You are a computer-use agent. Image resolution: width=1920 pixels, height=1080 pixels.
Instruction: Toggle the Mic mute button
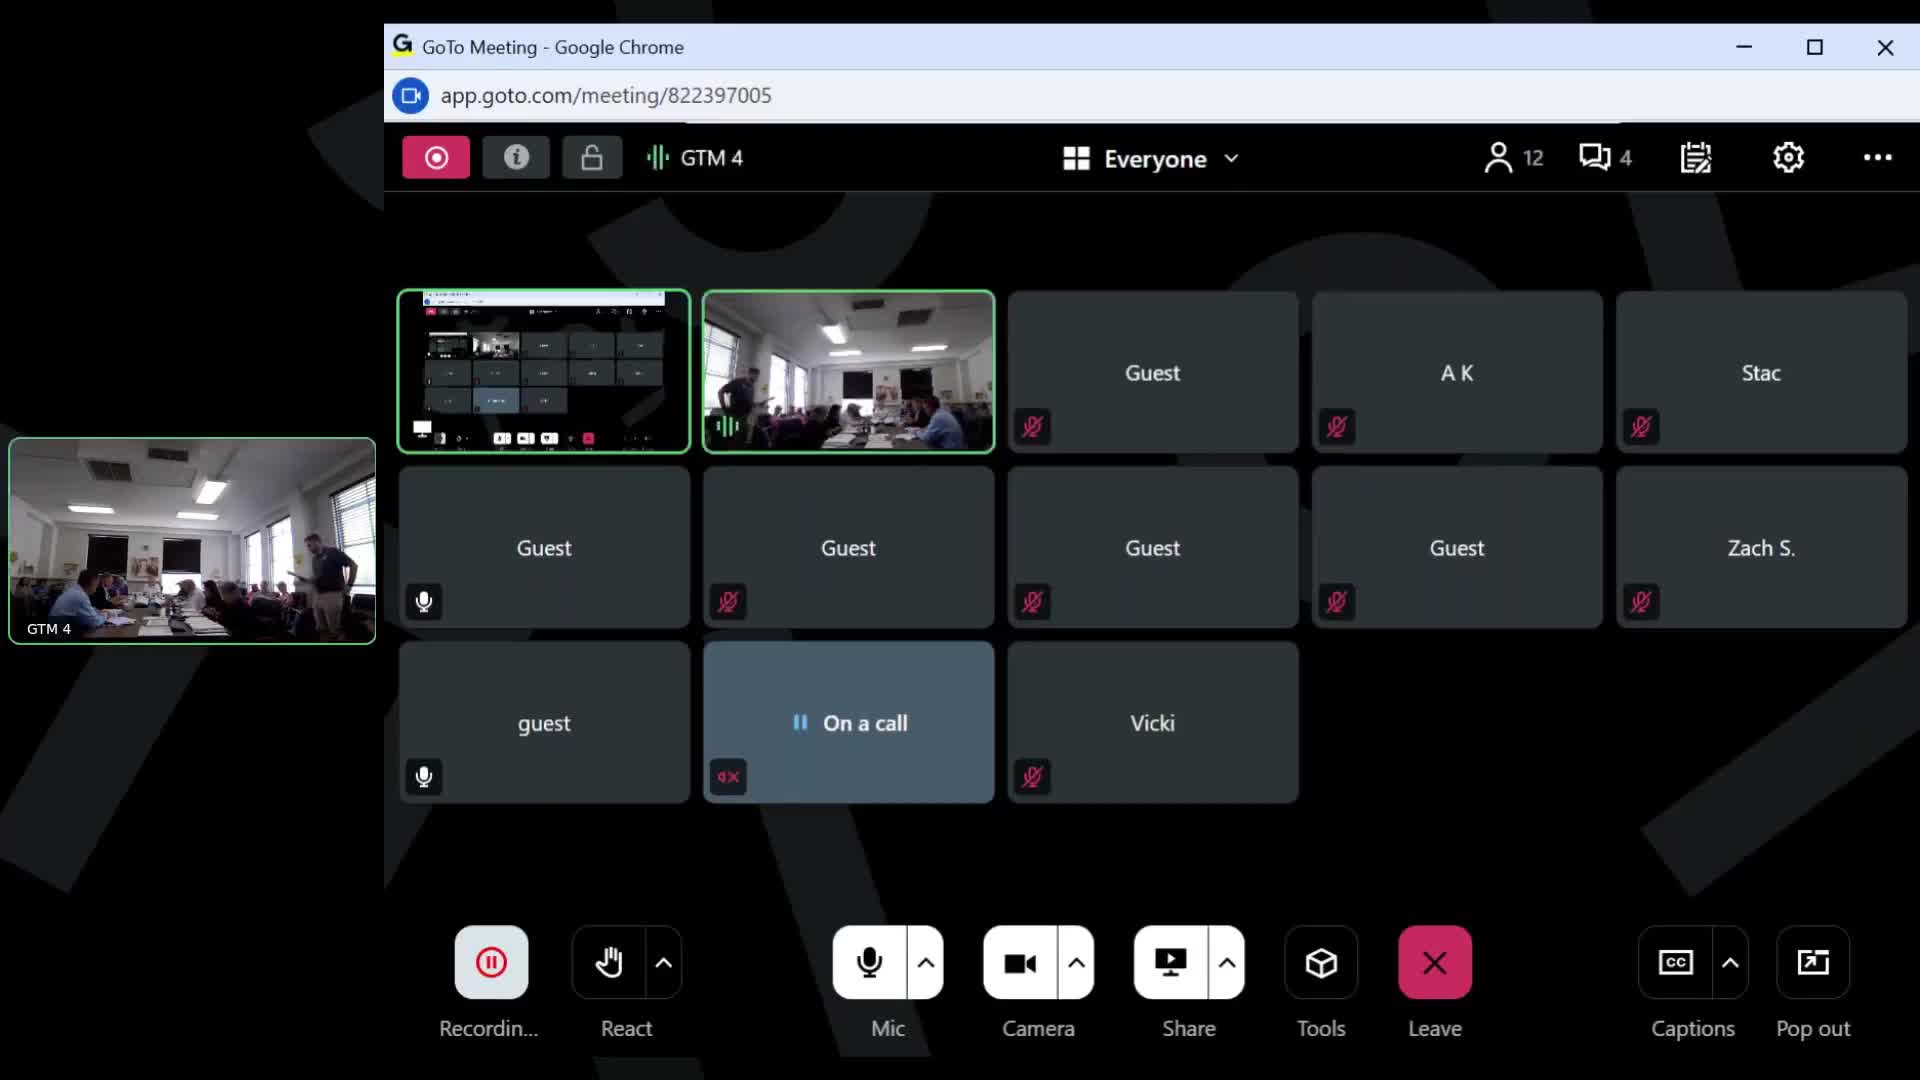pos(869,963)
